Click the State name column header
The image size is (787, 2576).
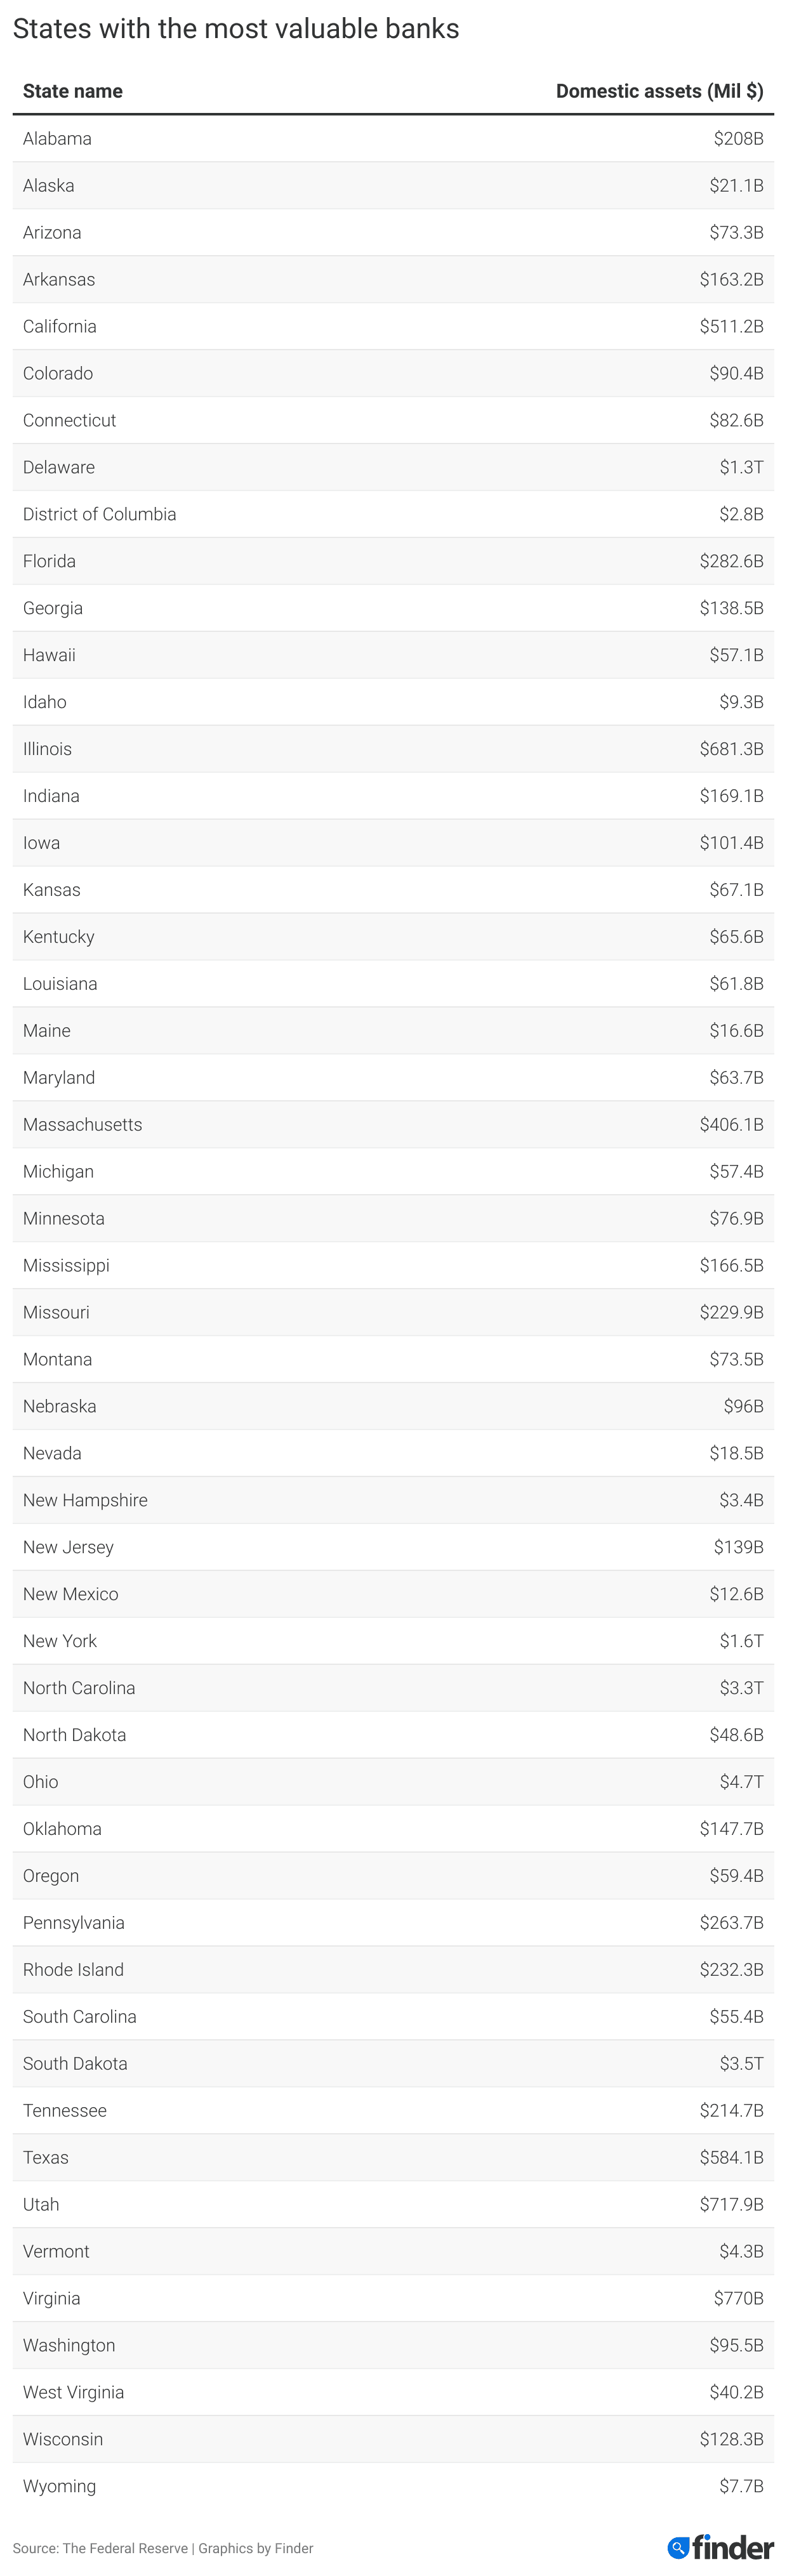point(73,91)
